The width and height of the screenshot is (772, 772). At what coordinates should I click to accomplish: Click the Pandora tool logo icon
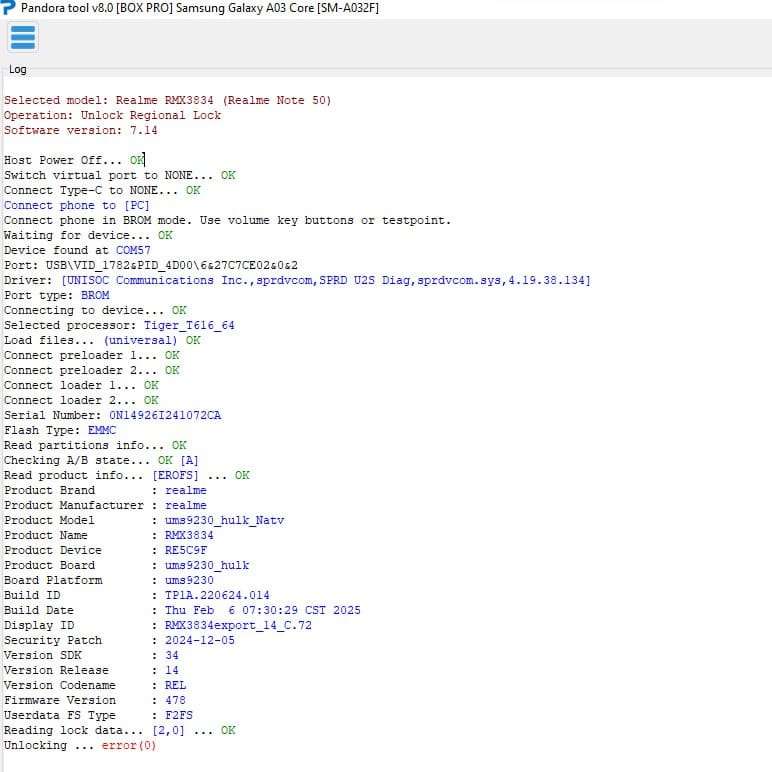pos(8,7)
